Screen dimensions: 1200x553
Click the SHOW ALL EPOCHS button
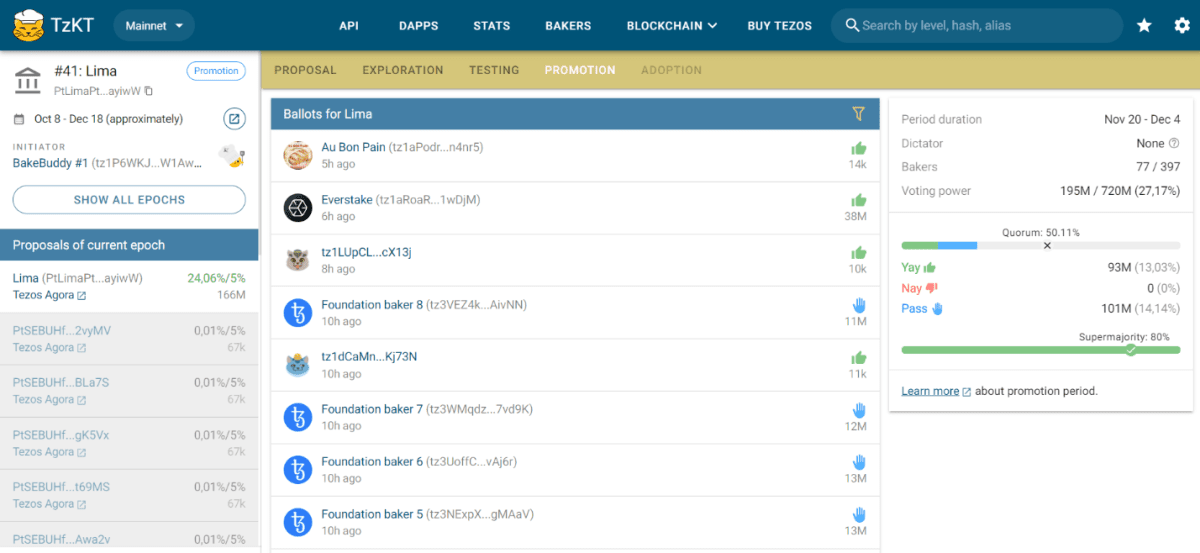(x=129, y=200)
